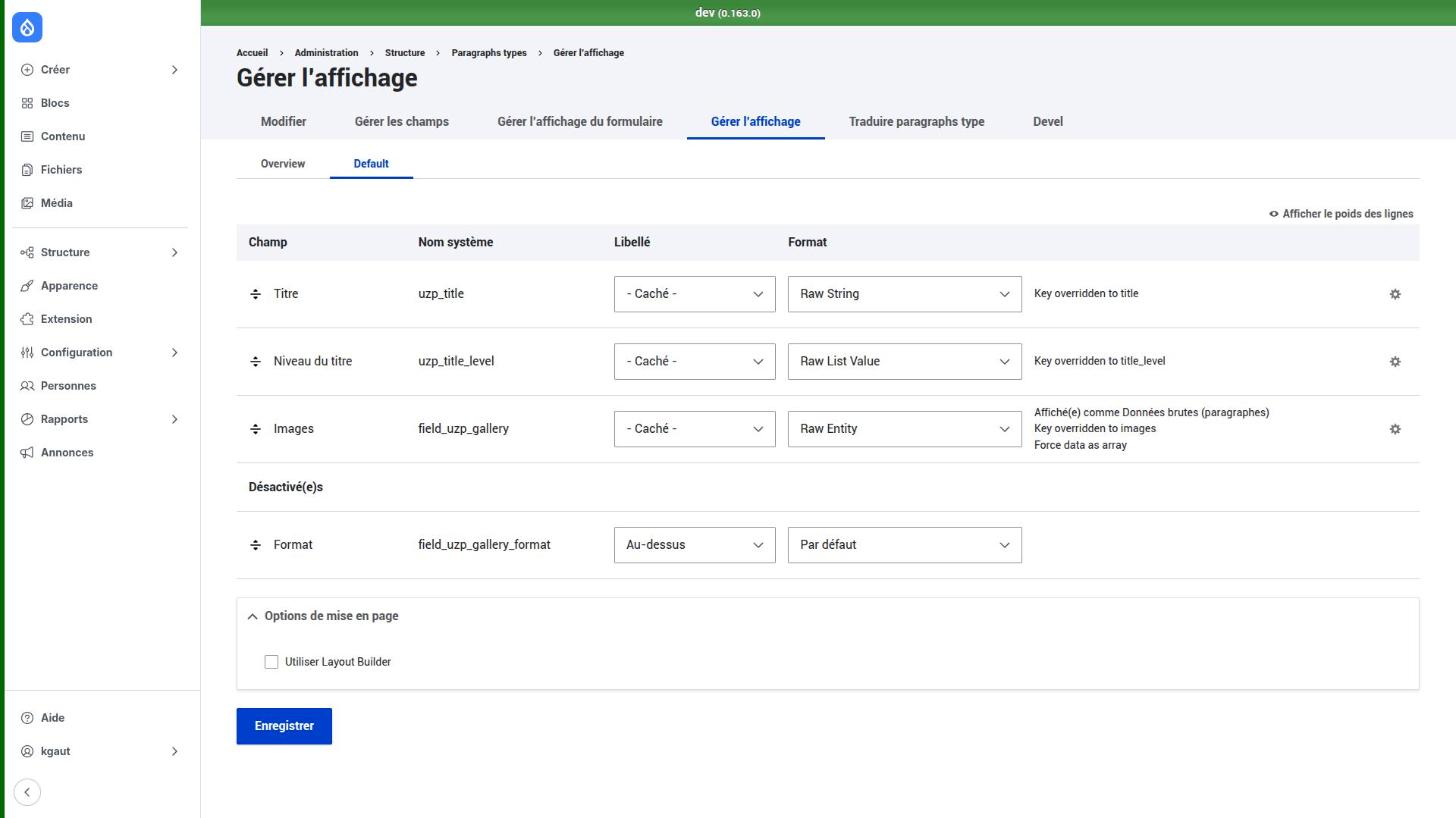
Task: Open settings gear for Niveau du titre row
Action: pos(1395,361)
